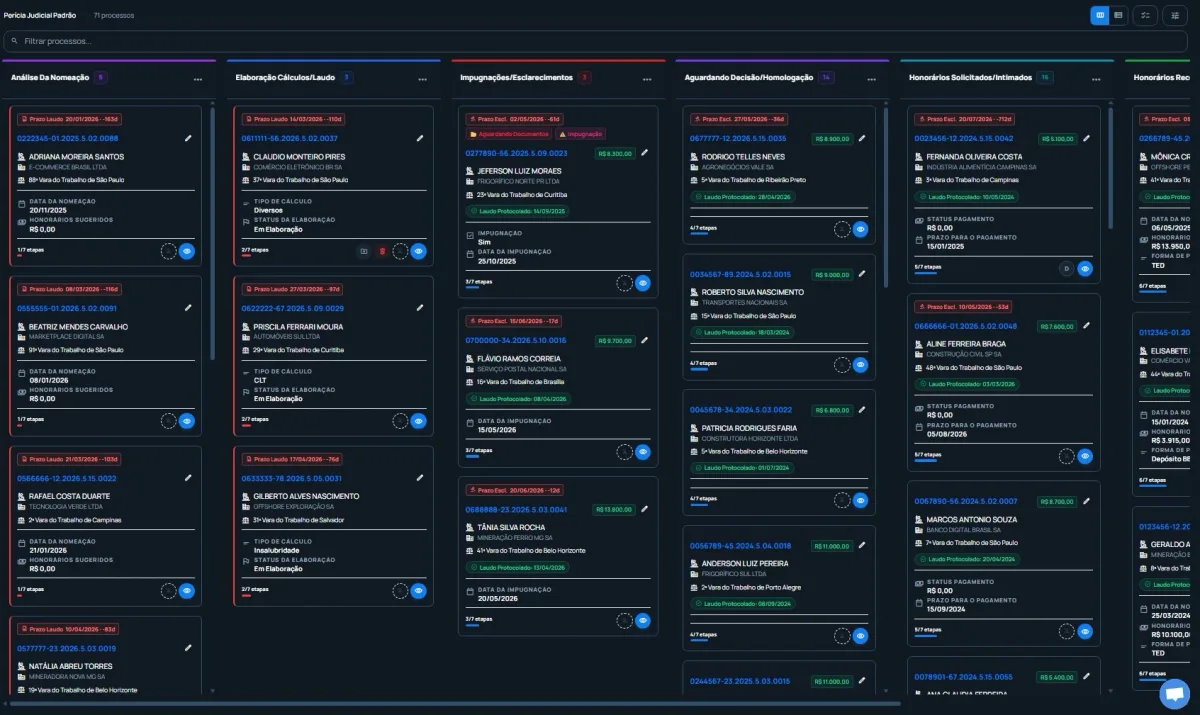Edit Beatriz Mendes Carvalho card with pencil
This screenshot has height=715, width=1200.
pyautogui.click(x=188, y=308)
